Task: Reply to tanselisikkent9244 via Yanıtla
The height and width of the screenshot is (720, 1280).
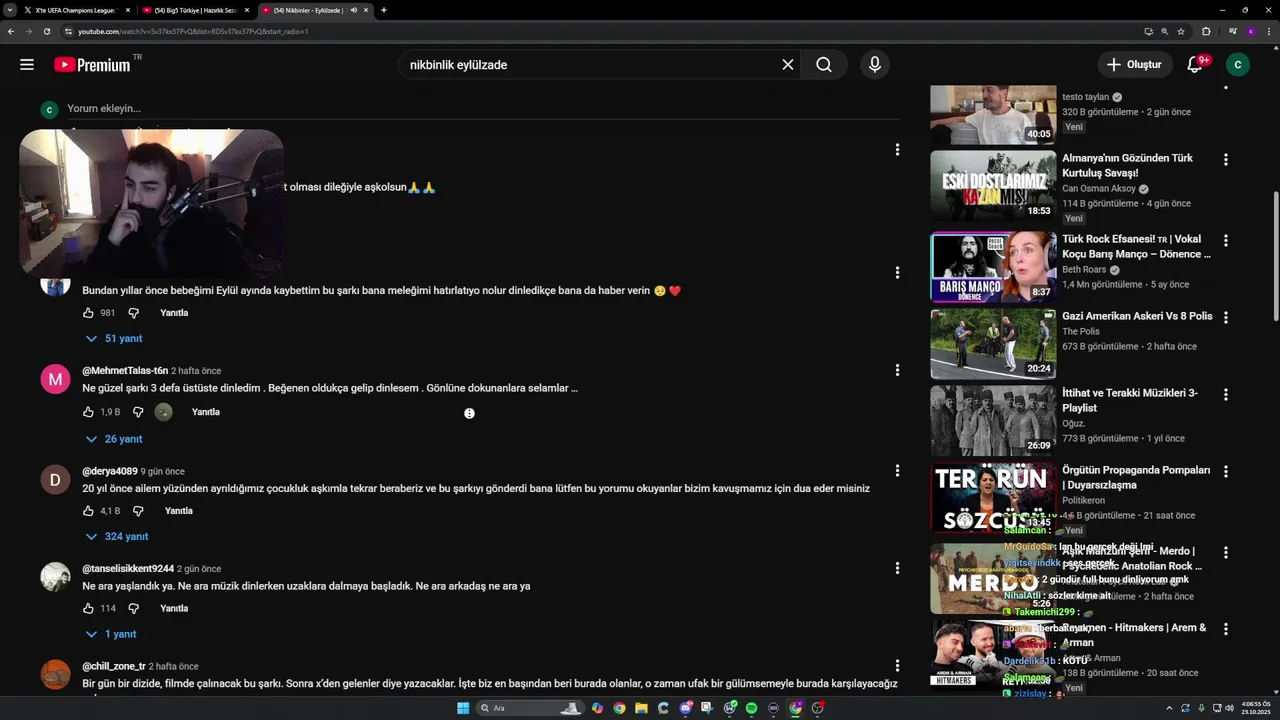Action: point(174,608)
